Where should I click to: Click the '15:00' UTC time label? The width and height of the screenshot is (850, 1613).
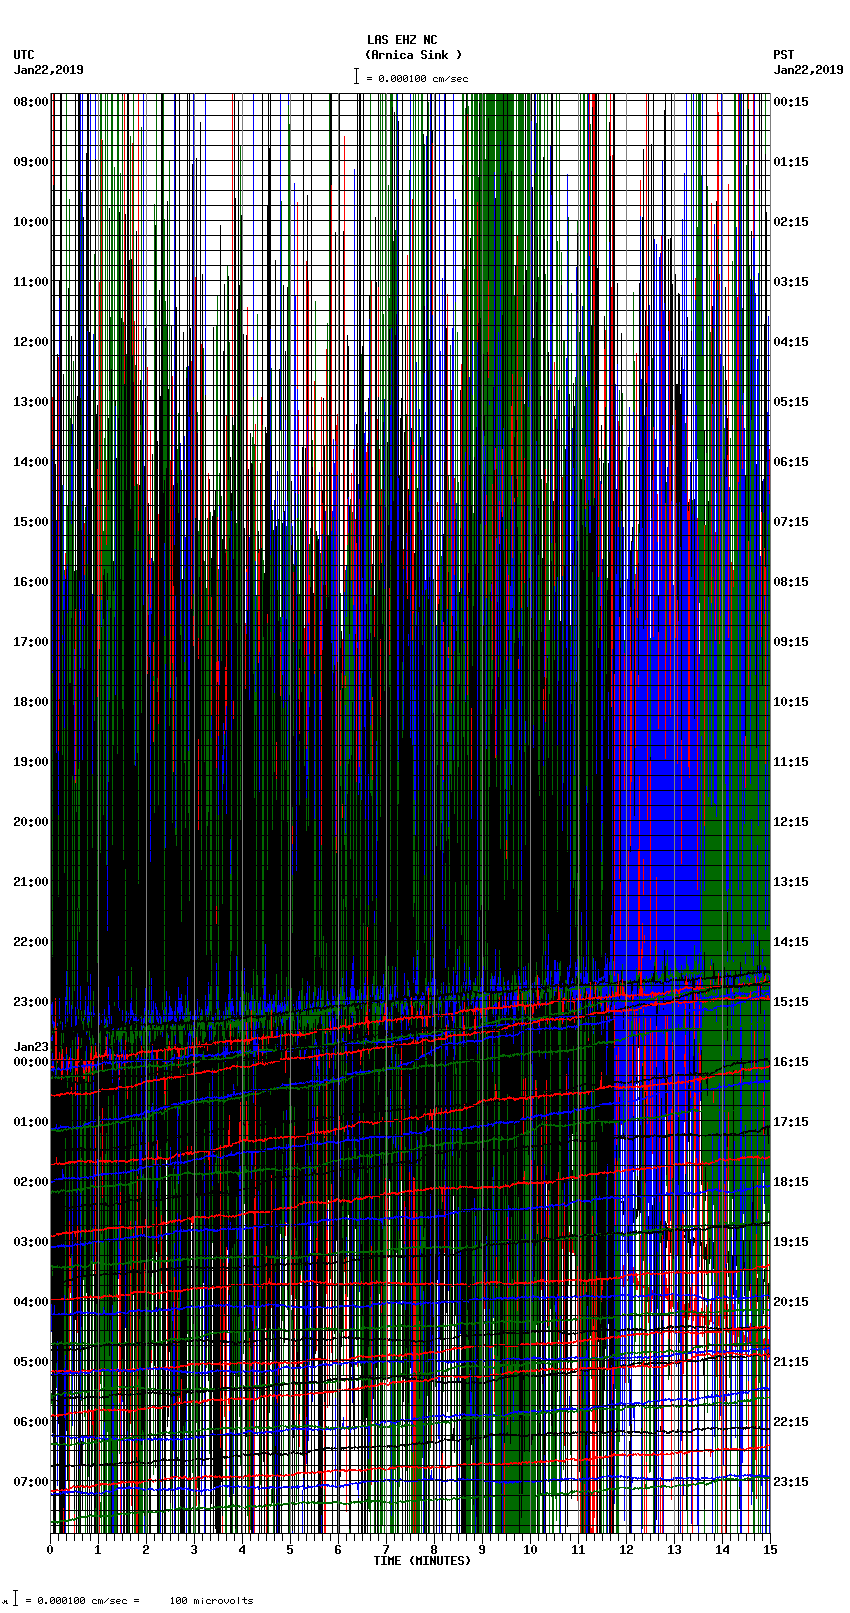coord(31,522)
